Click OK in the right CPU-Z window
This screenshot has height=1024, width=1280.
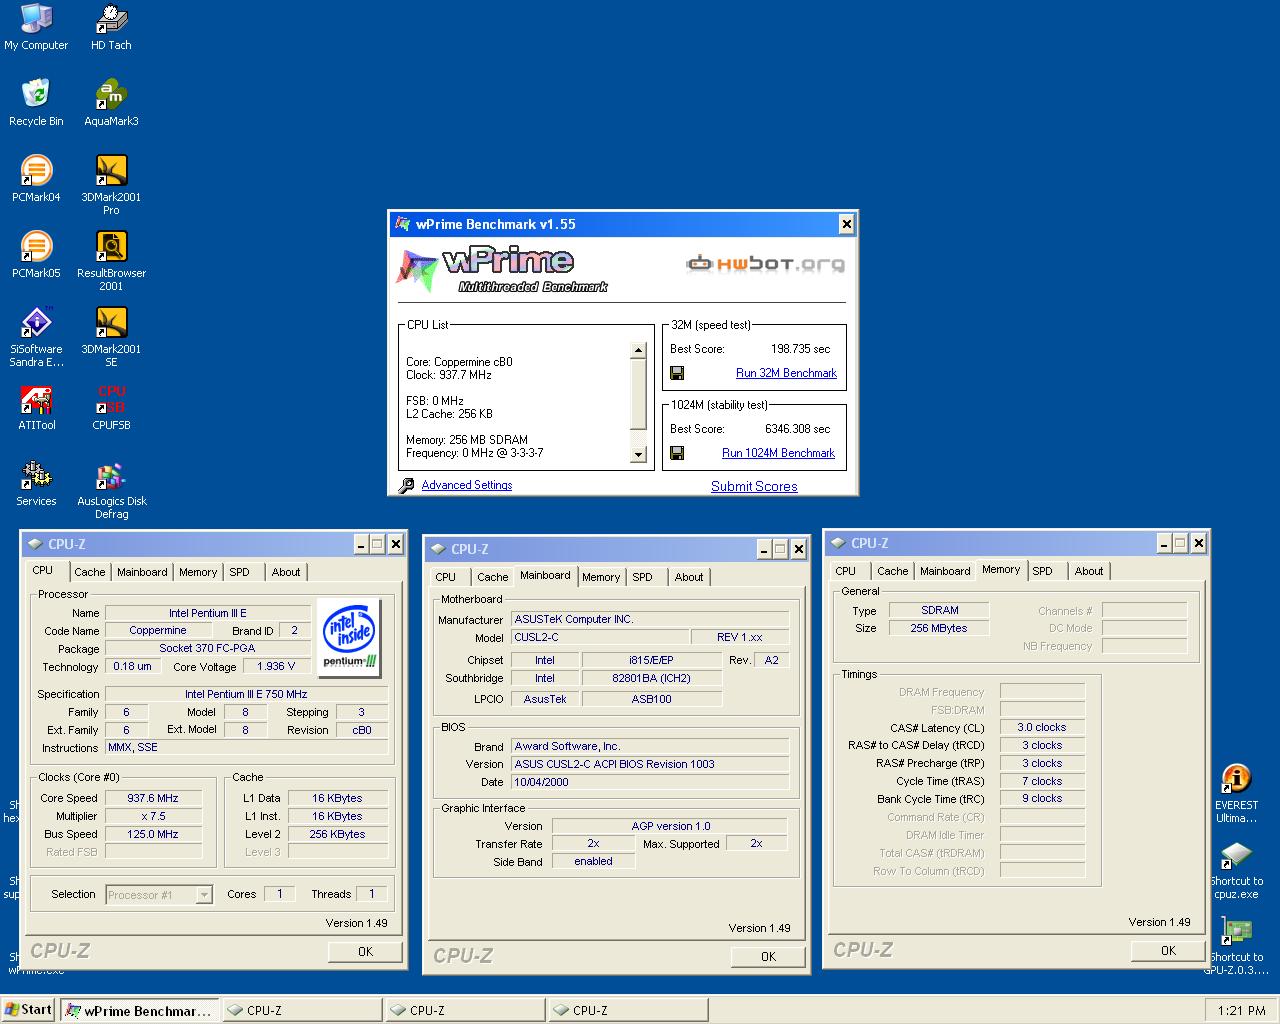tap(1168, 951)
